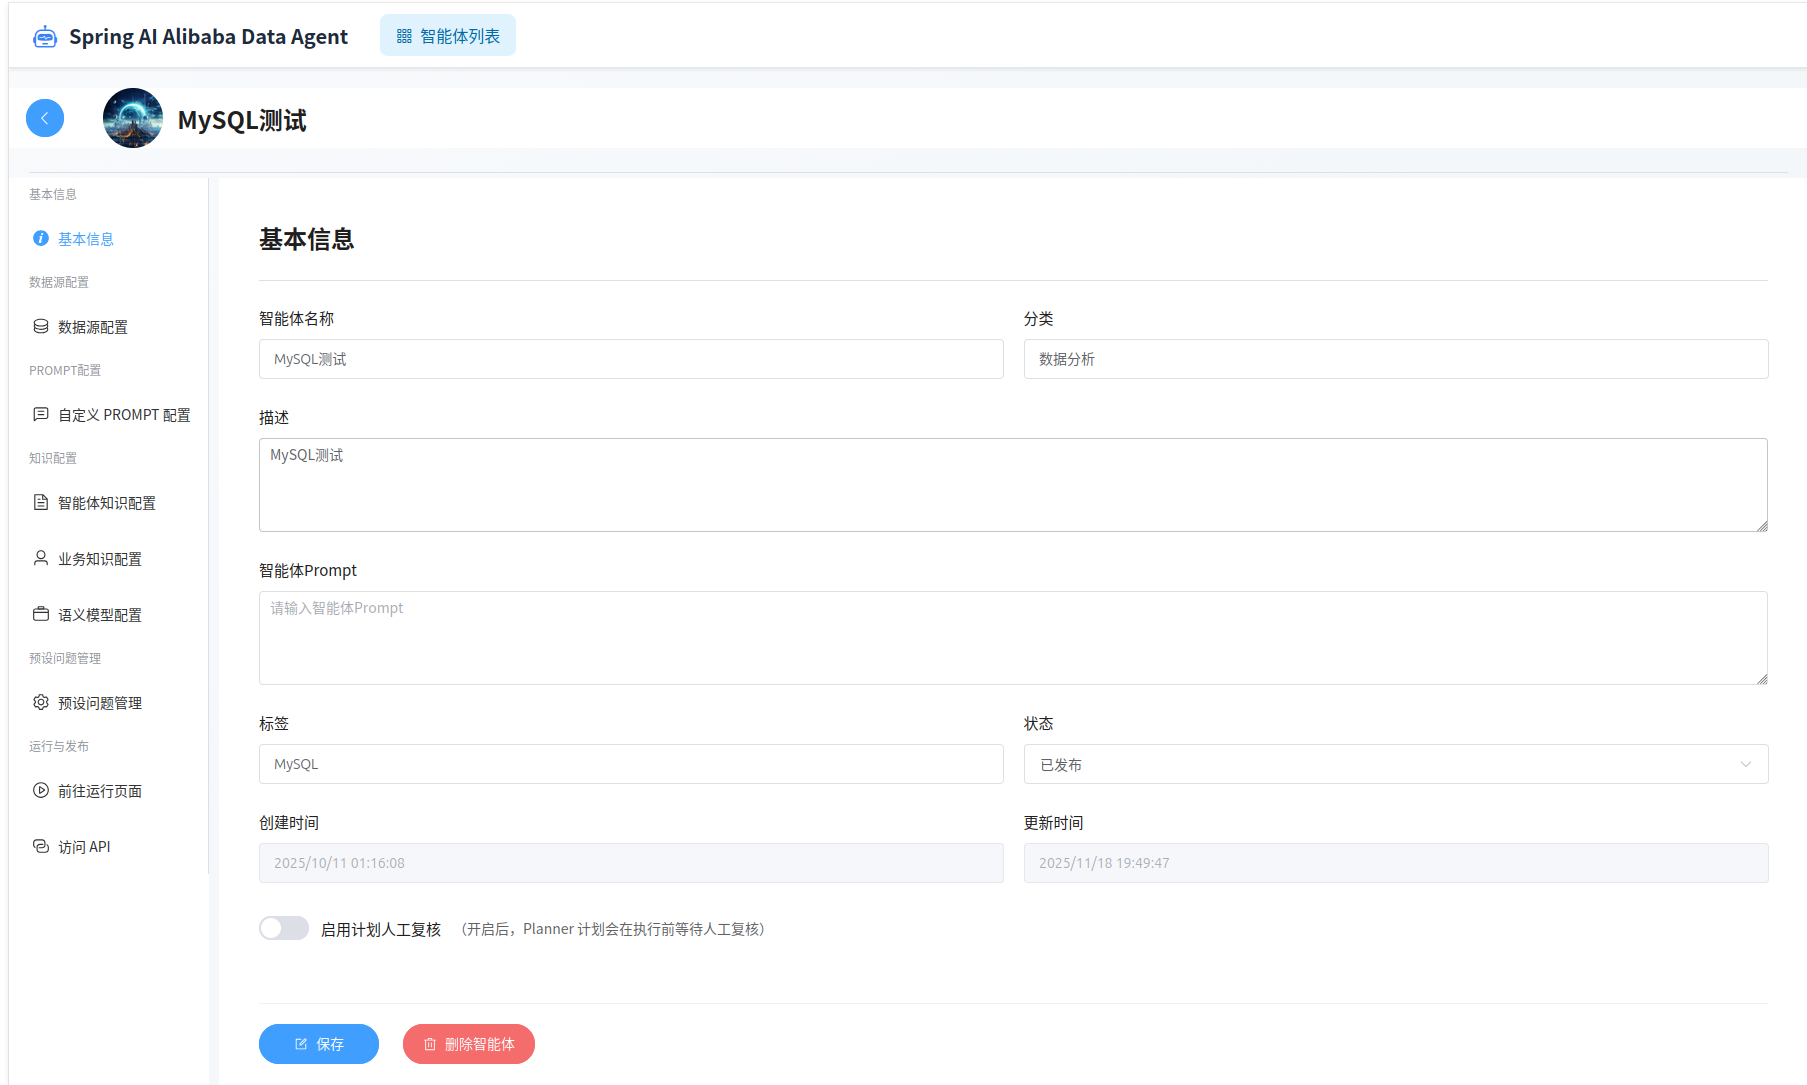
Task: Click the 业务知识配置 user icon
Action: [x=41, y=558]
